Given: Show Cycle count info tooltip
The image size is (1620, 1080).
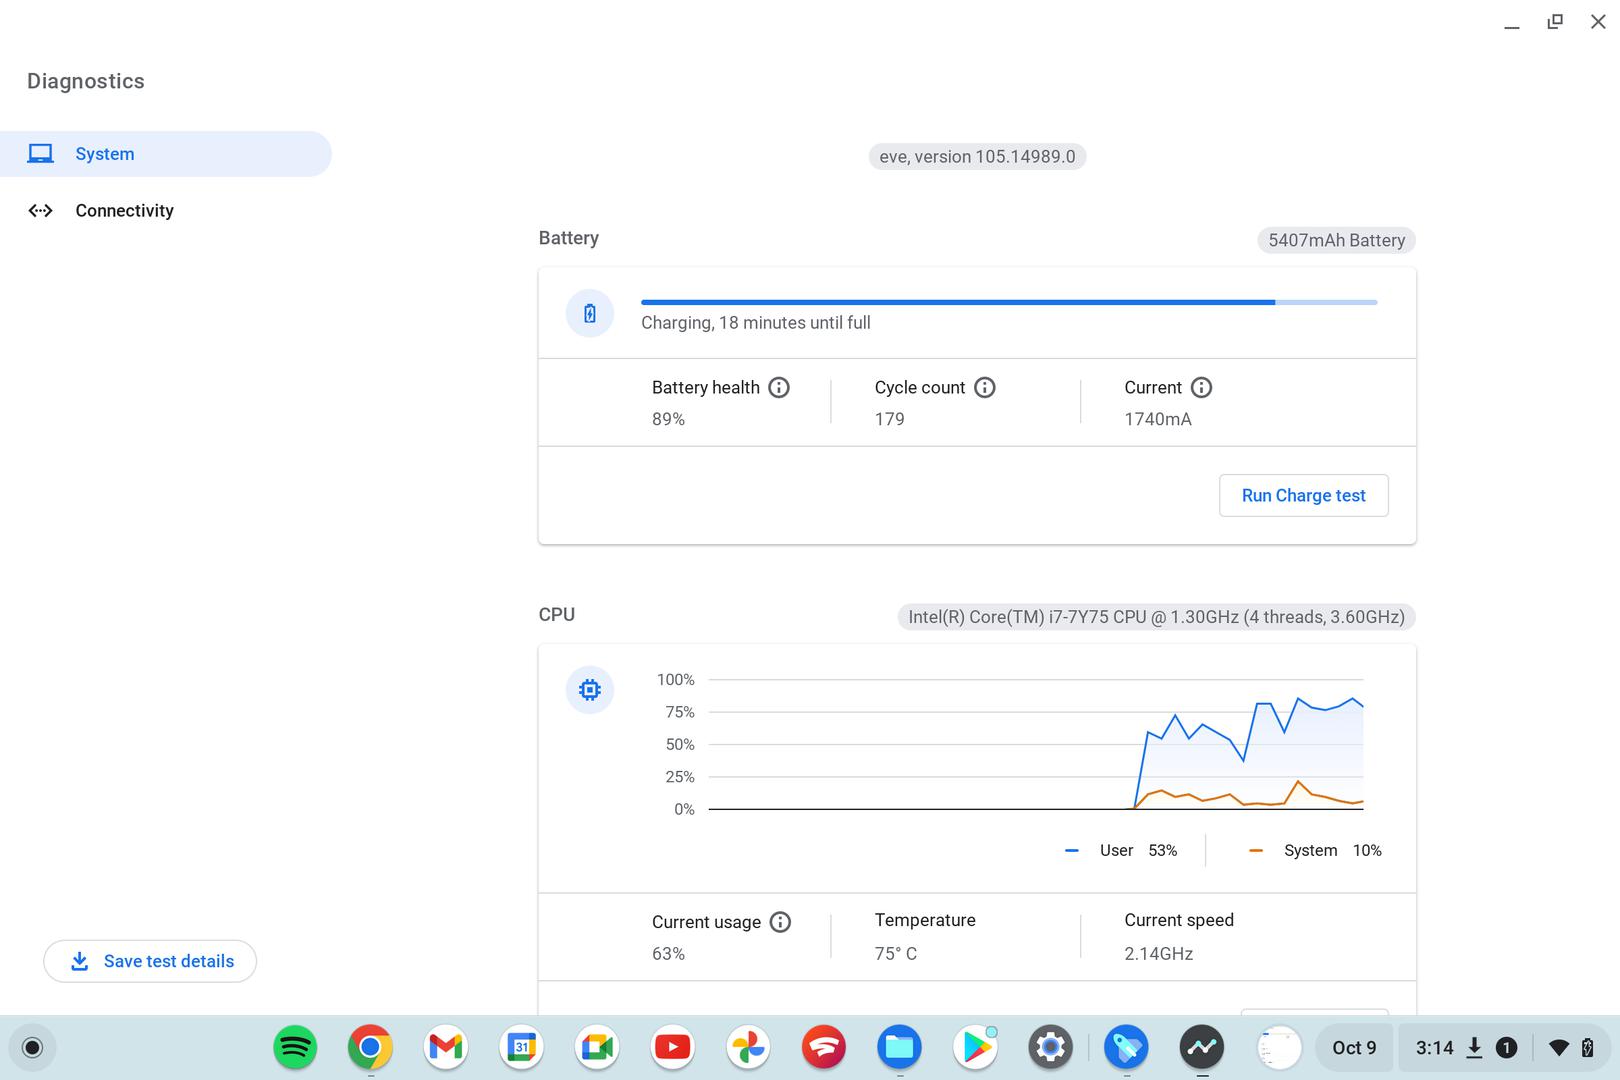Looking at the screenshot, I should pos(985,388).
